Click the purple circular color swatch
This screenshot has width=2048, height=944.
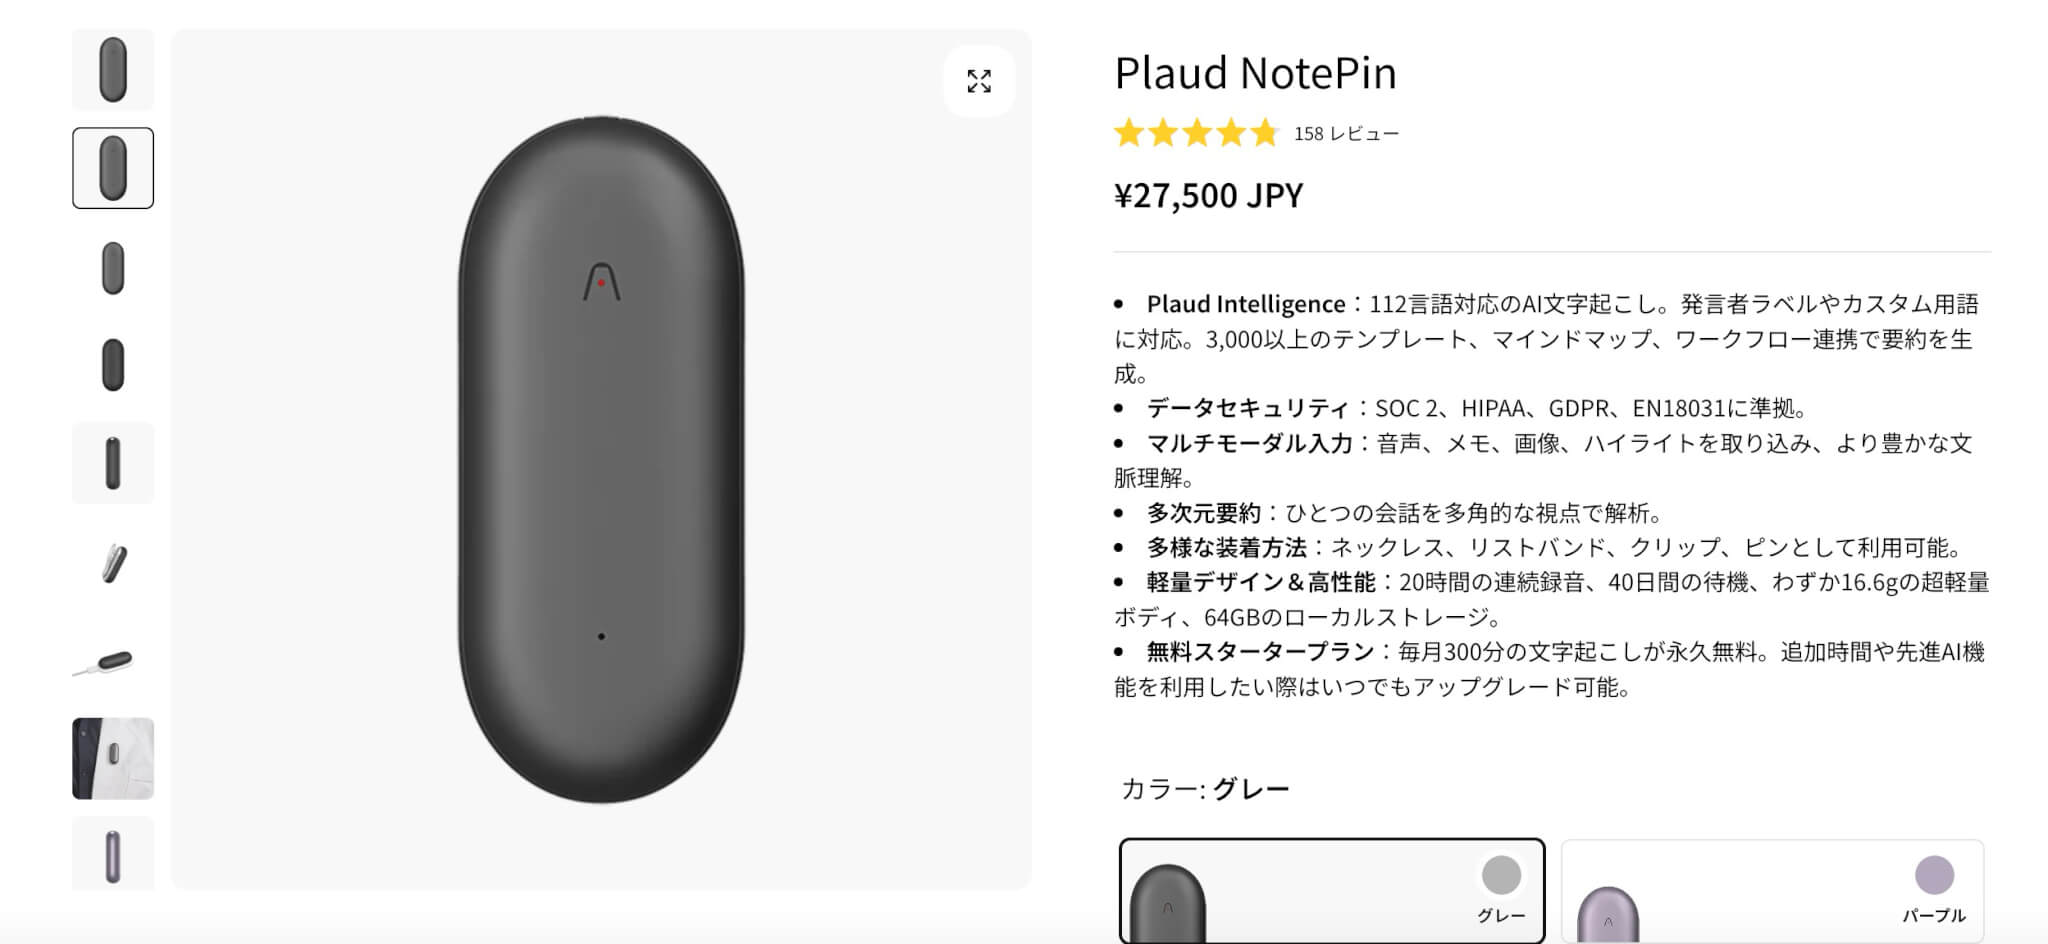tap(1934, 875)
